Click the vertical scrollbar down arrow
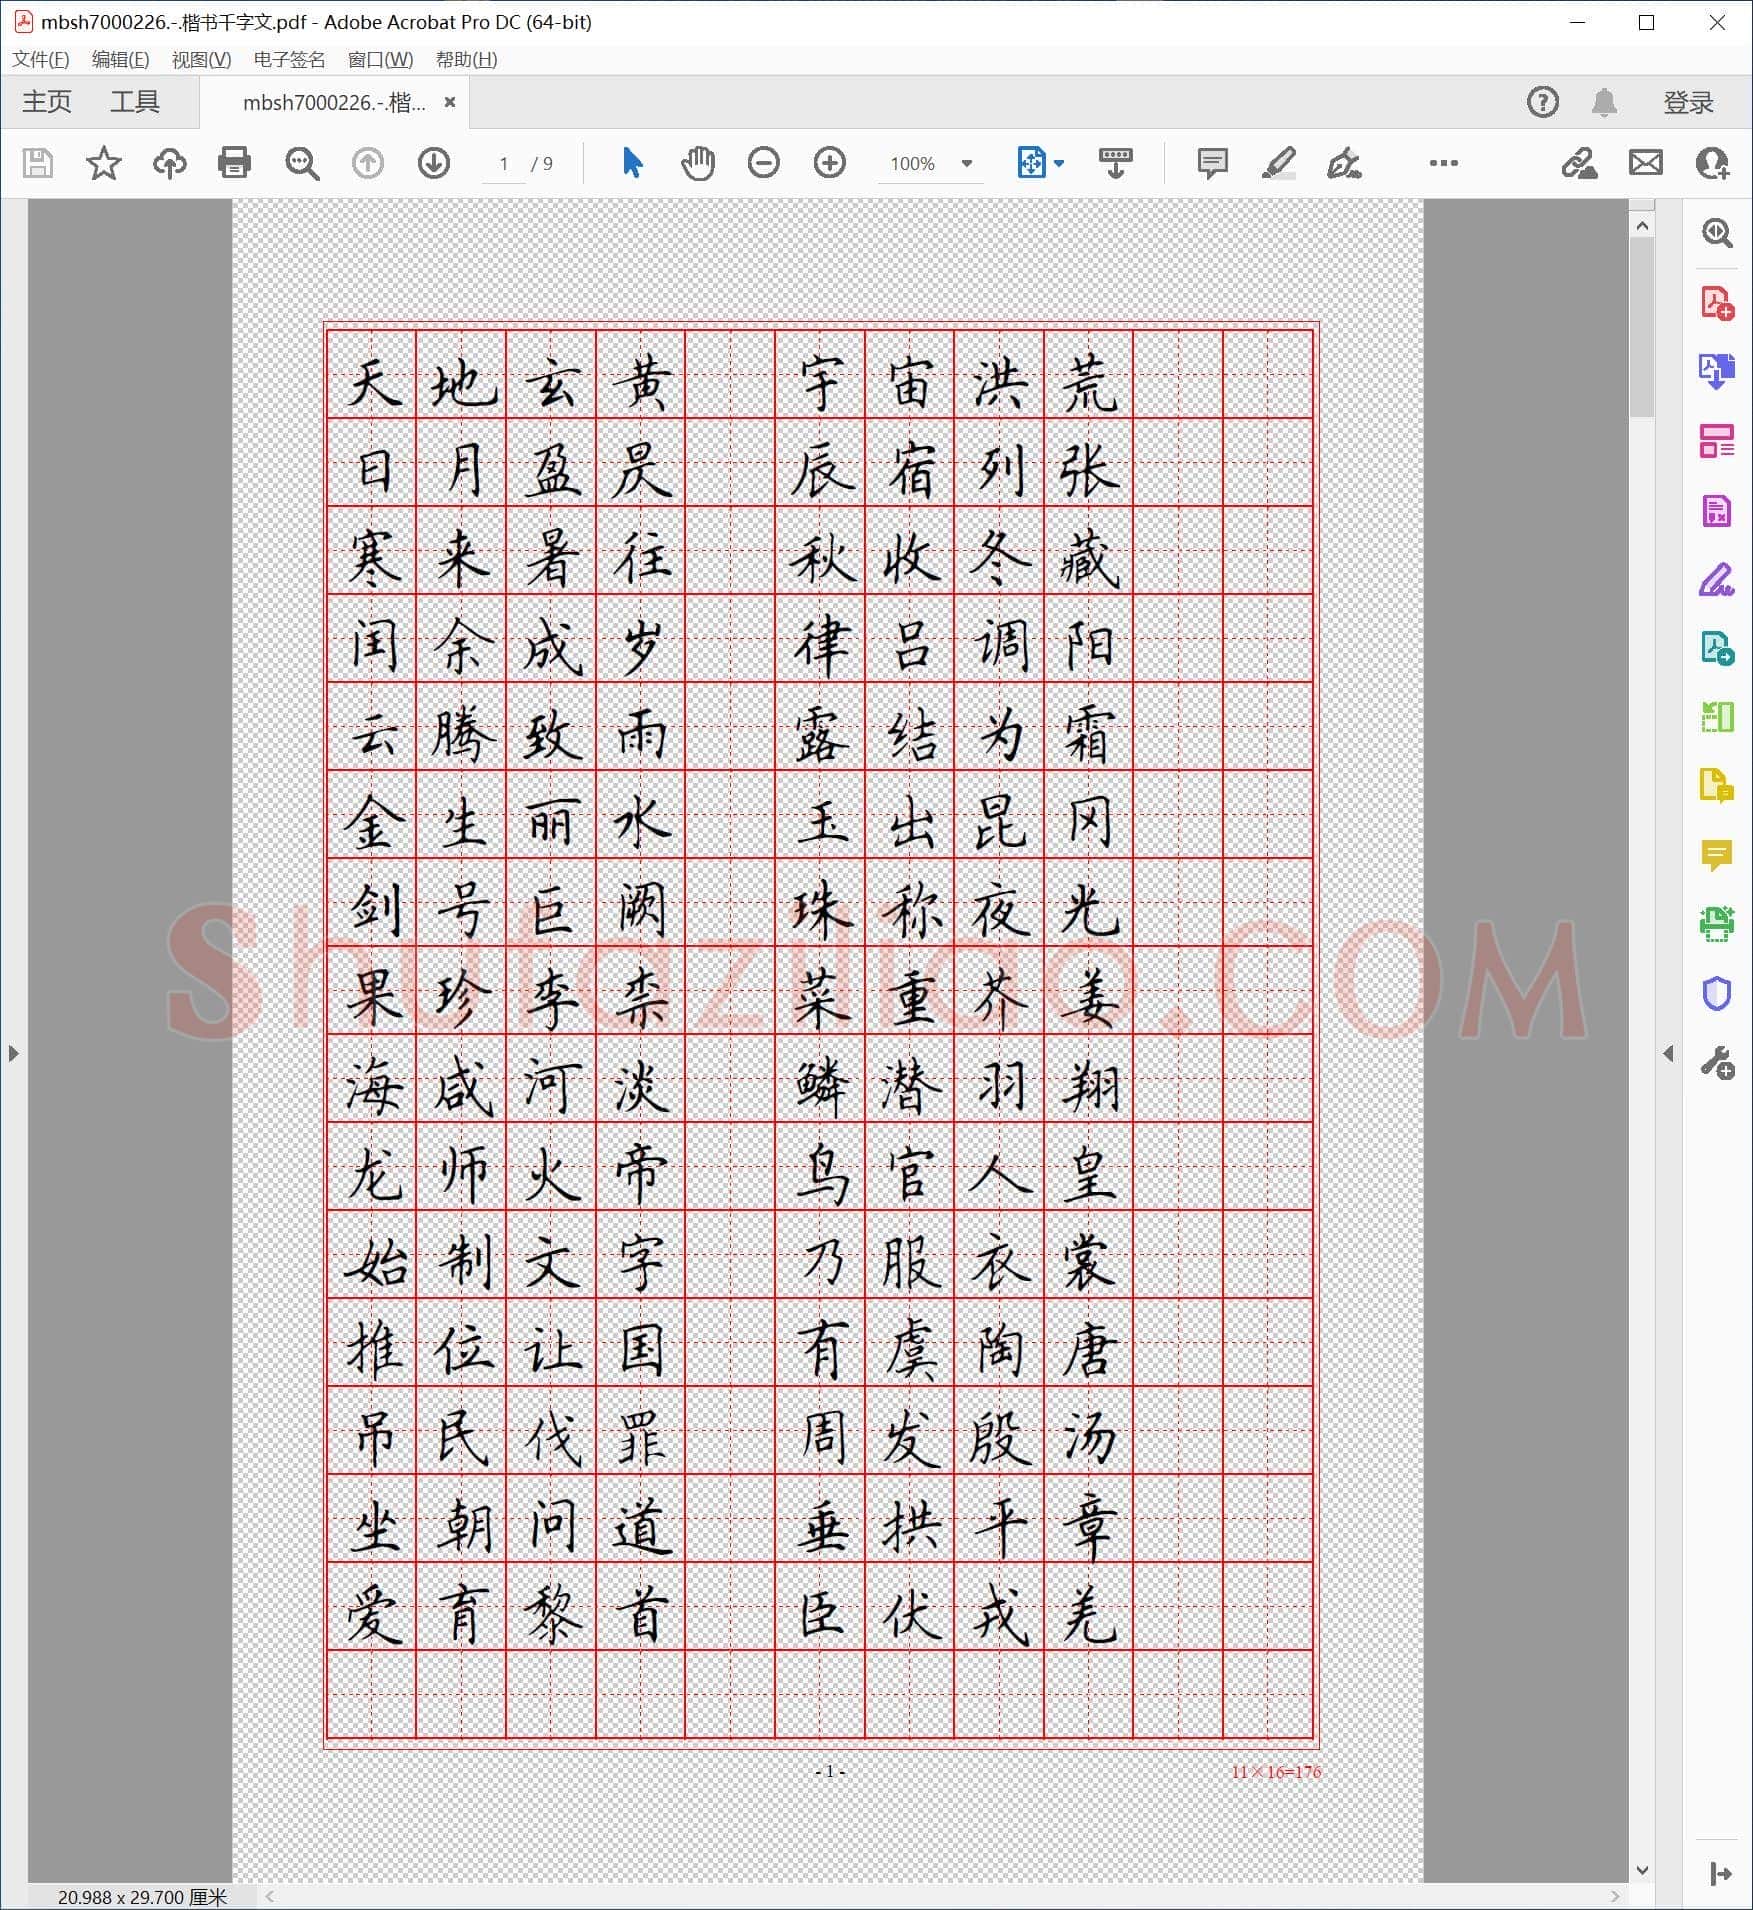Image resolution: width=1753 pixels, height=1910 pixels. click(1642, 1870)
